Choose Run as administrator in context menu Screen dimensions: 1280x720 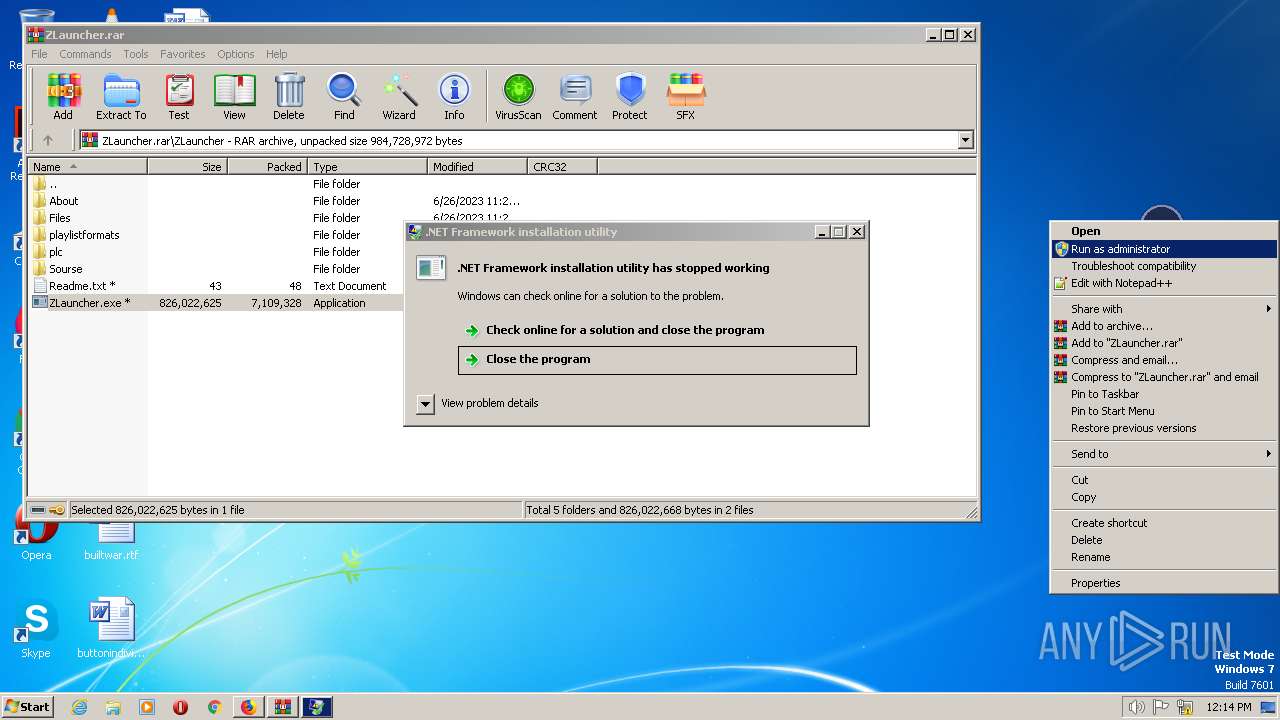point(1165,249)
